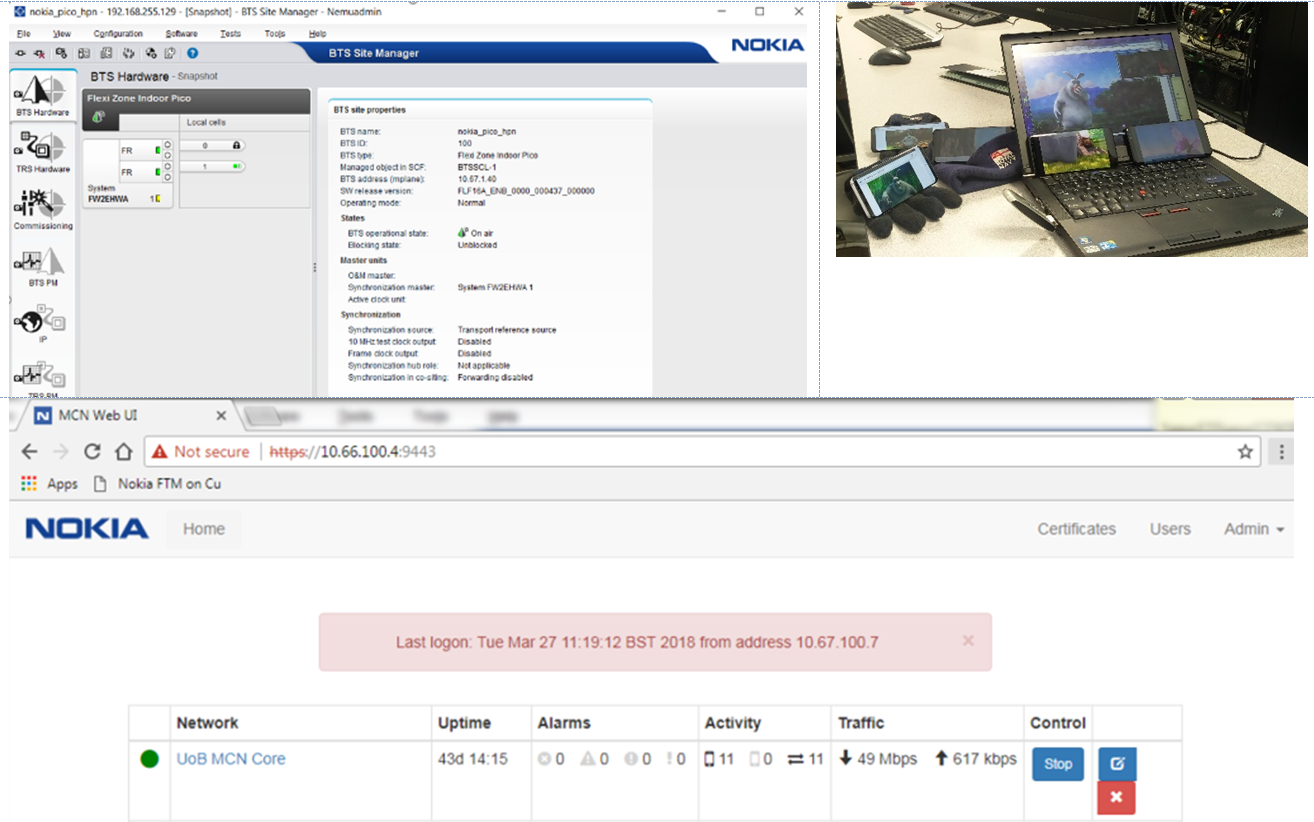Click the disconnect icon with red X
The width and height of the screenshot is (1314, 822).
[x=39, y=53]
